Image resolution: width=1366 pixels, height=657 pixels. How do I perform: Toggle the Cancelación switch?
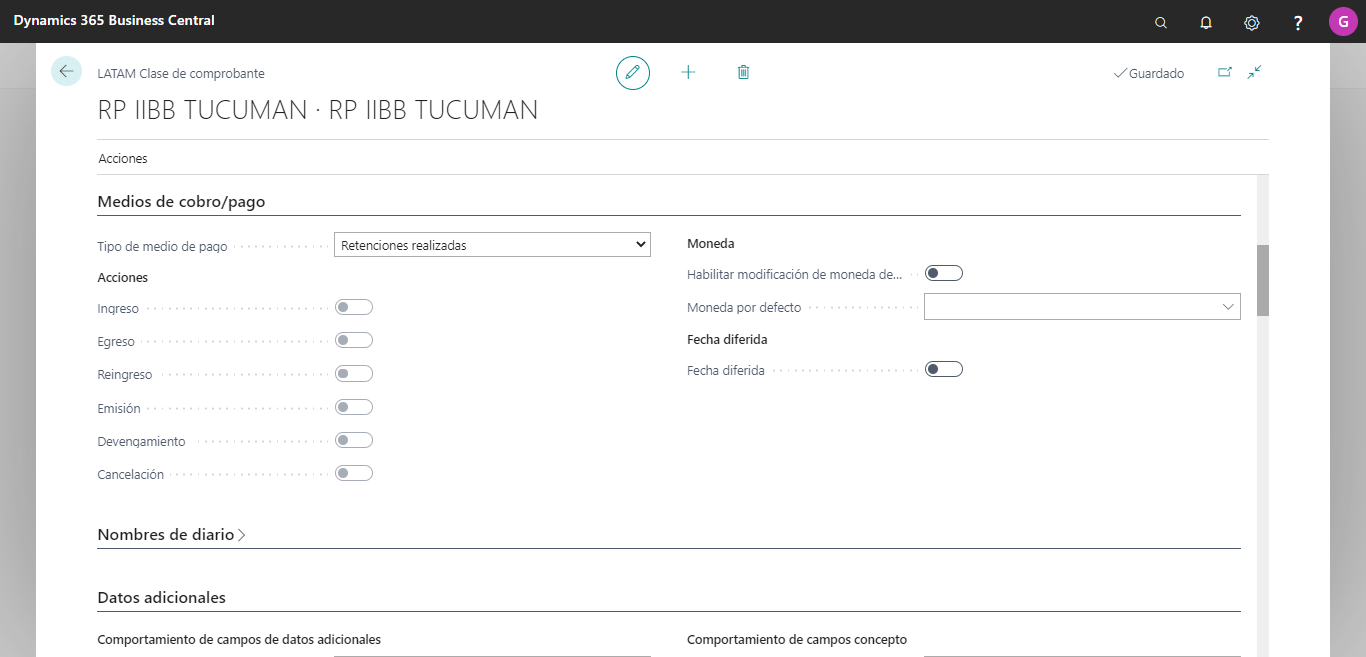pos(354,473)
